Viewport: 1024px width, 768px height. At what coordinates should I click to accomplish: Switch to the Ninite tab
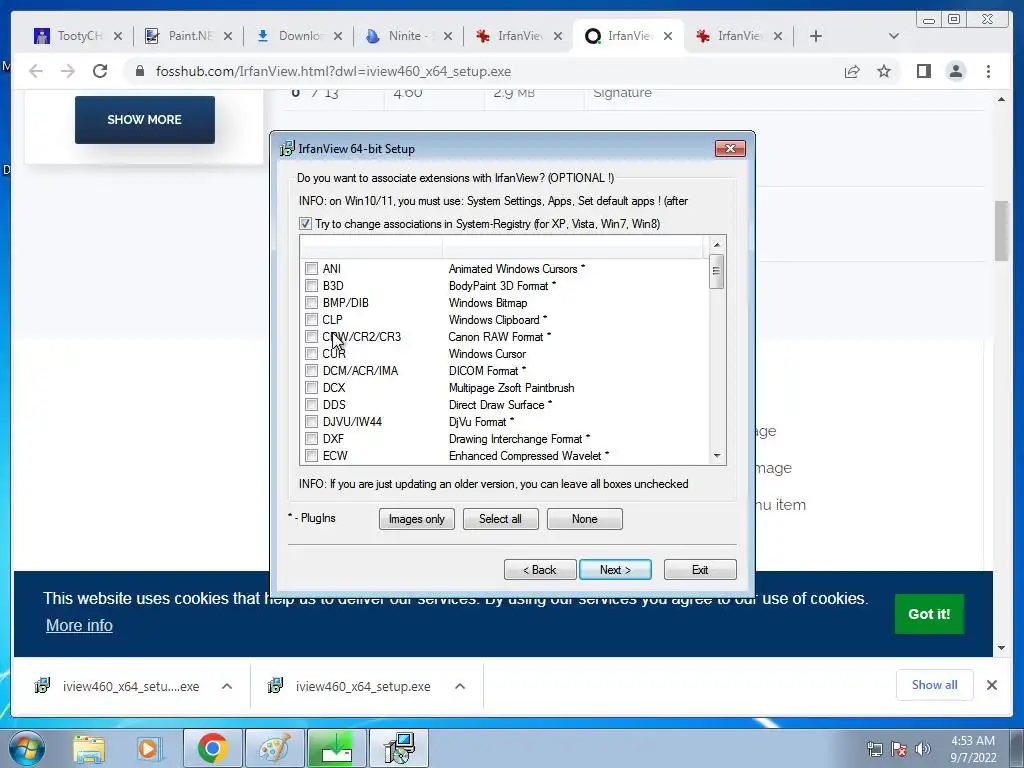(x=409, y=37)
